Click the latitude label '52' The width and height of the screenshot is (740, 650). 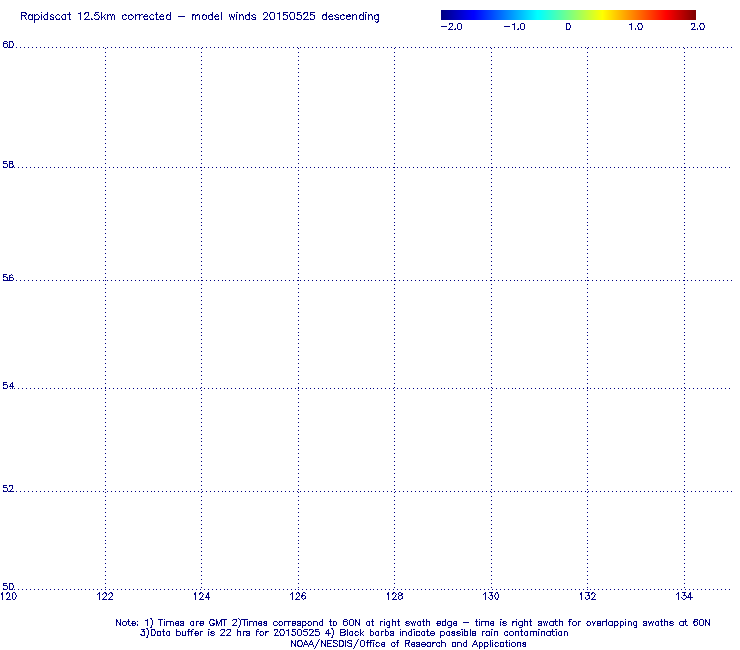tap(8, 489)
